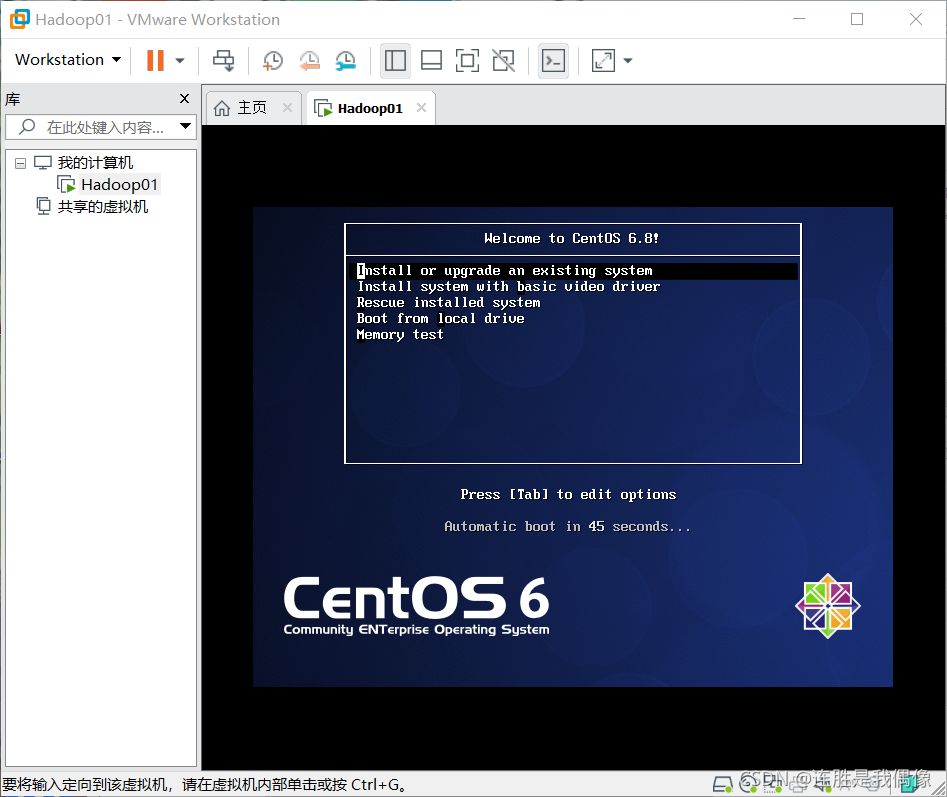This screenshot has height=797, width=947.
Task: Close the 主页 tab
Action: tap(287, 107)
